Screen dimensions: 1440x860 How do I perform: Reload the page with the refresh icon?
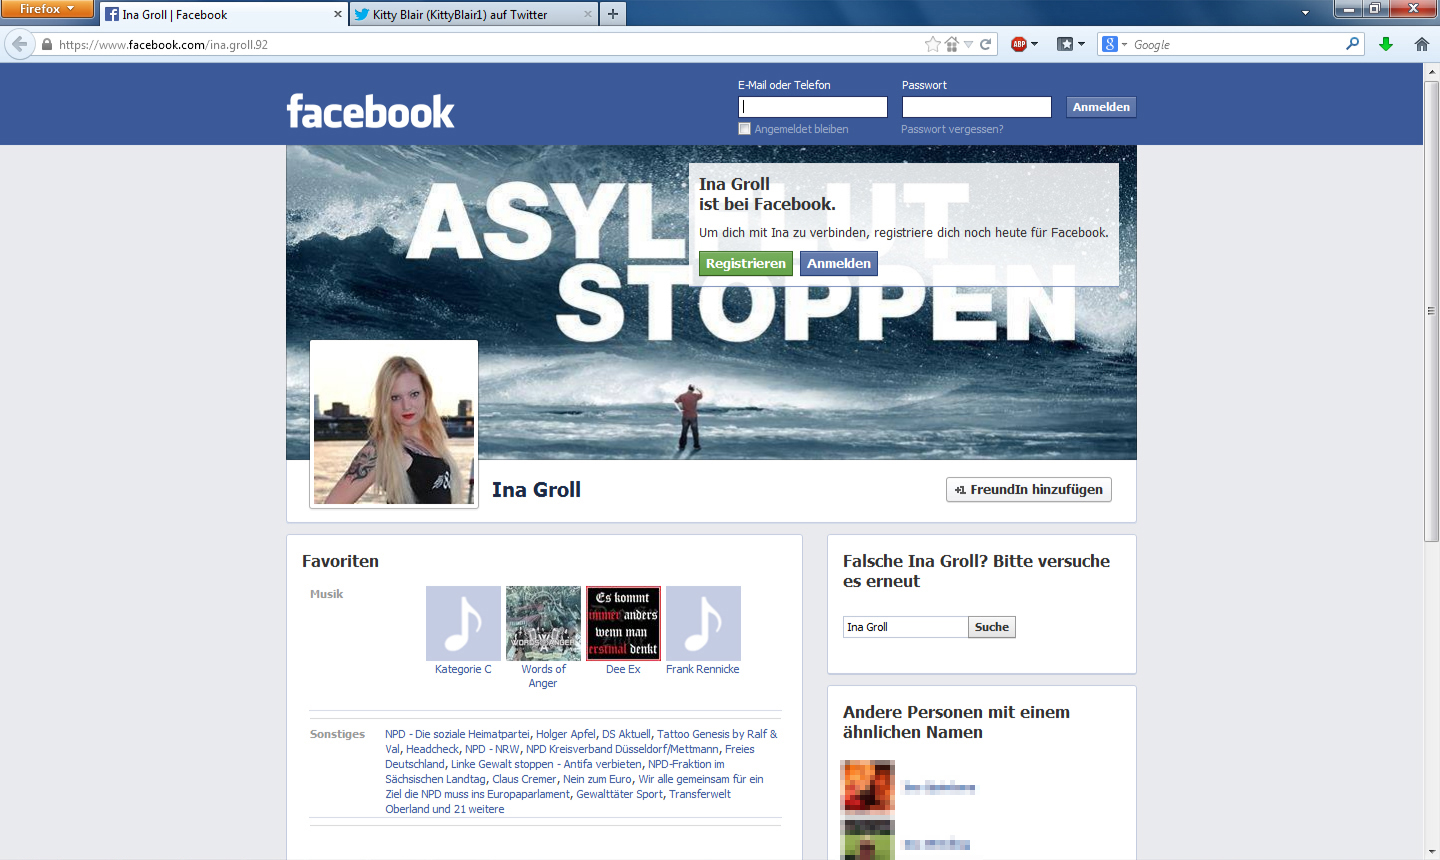[985, 44]
